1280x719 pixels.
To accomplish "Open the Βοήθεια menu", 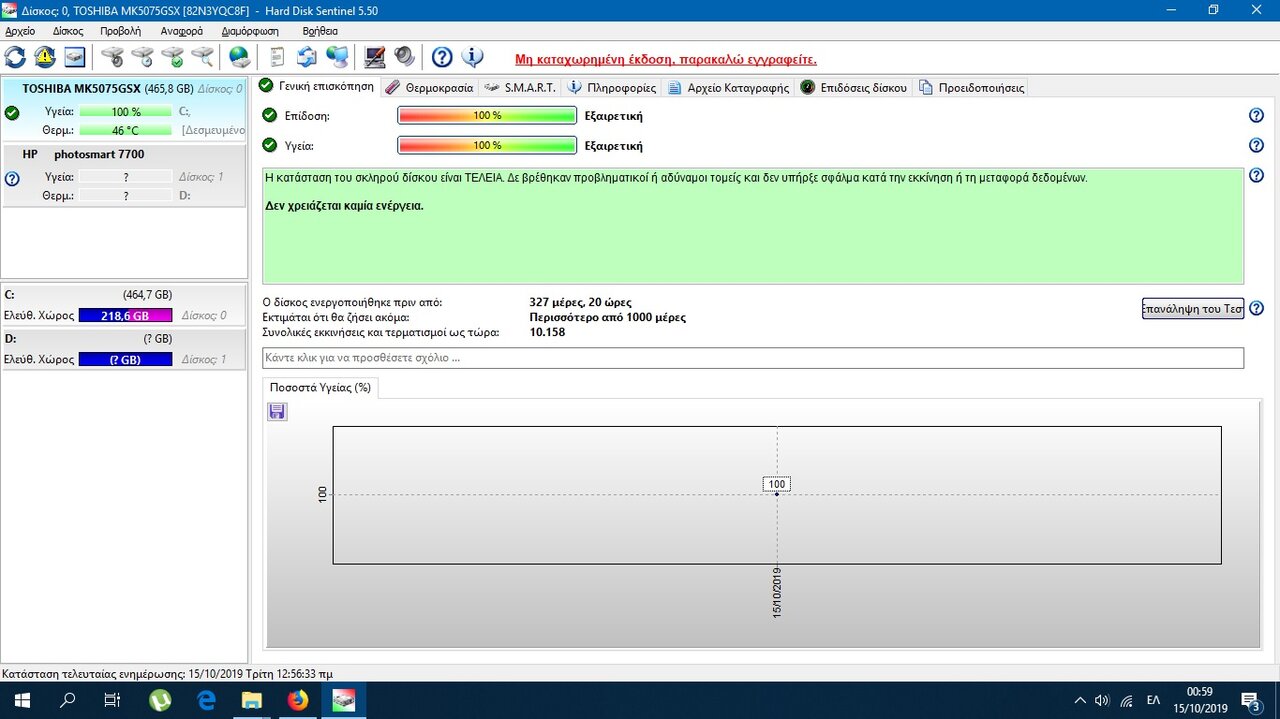I will click(320, 31).
